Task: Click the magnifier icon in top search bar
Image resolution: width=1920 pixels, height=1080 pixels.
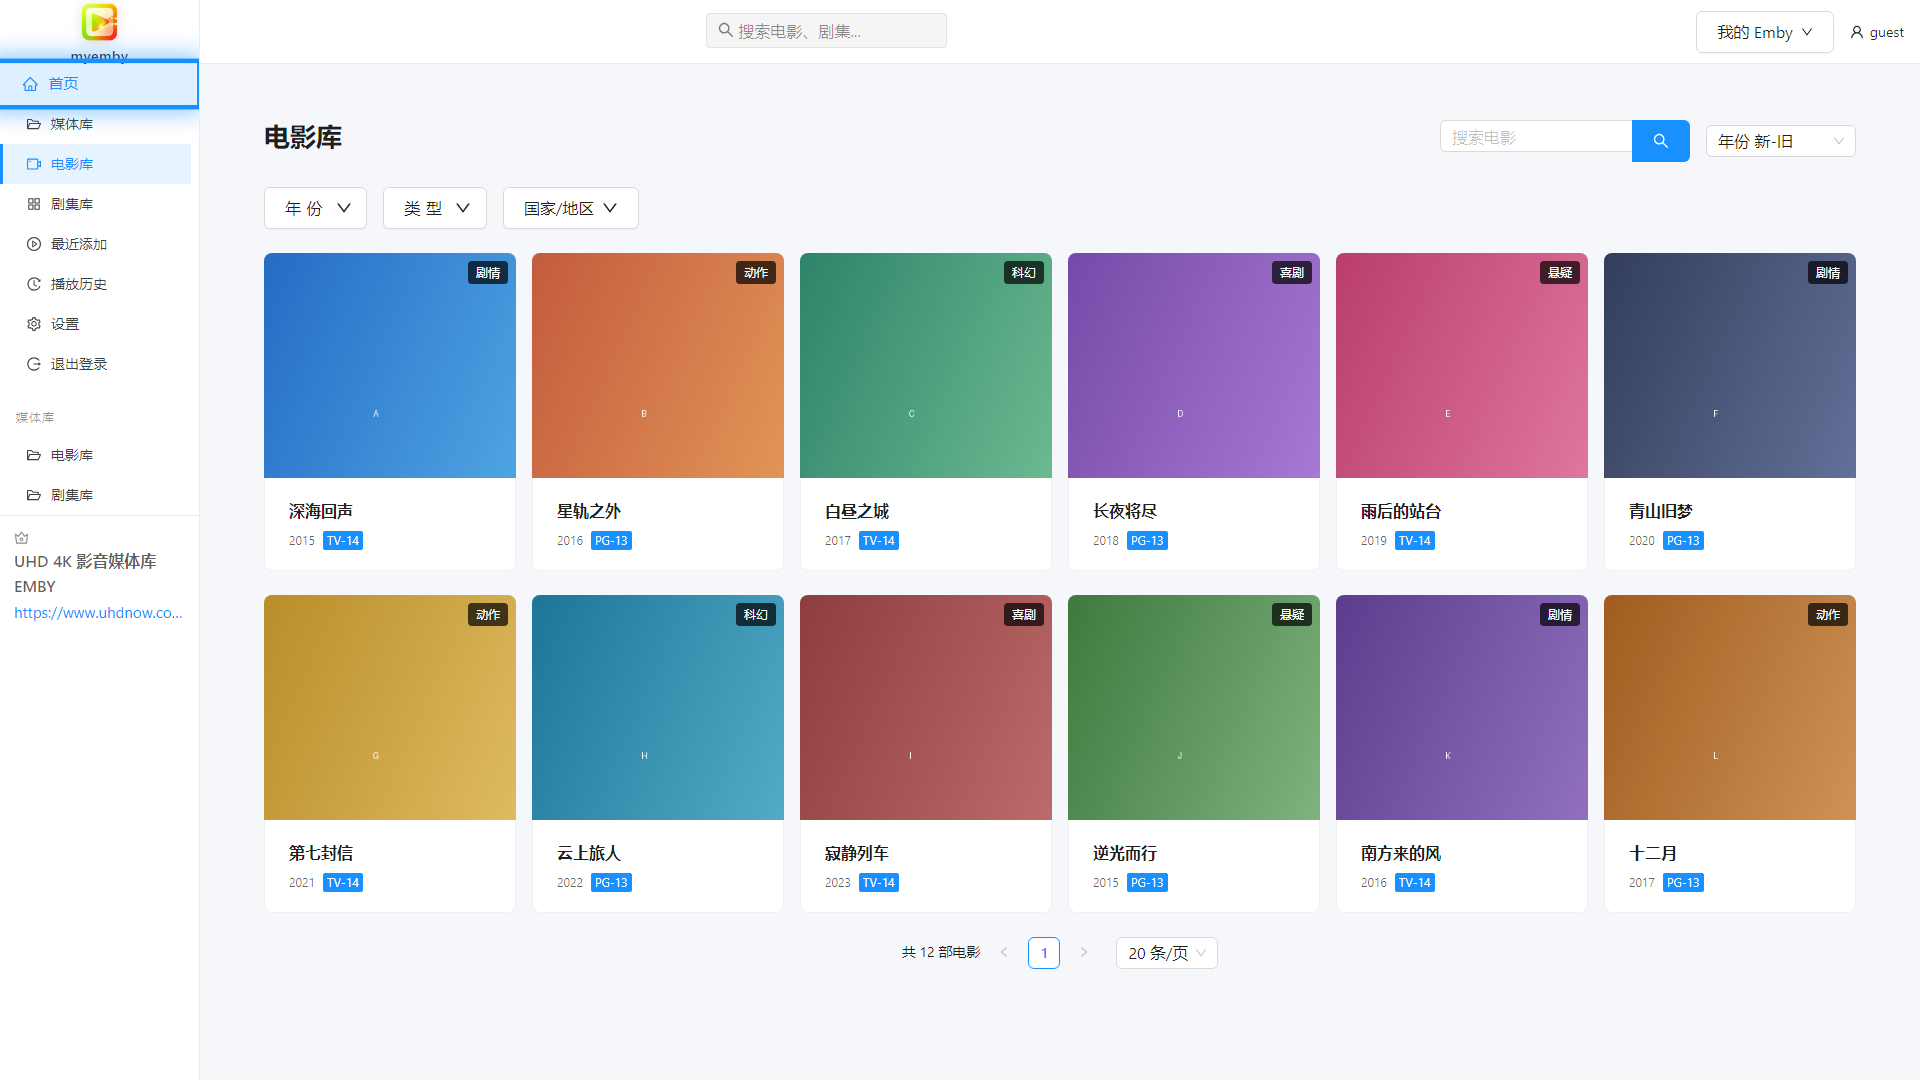Action: [725, 31]
